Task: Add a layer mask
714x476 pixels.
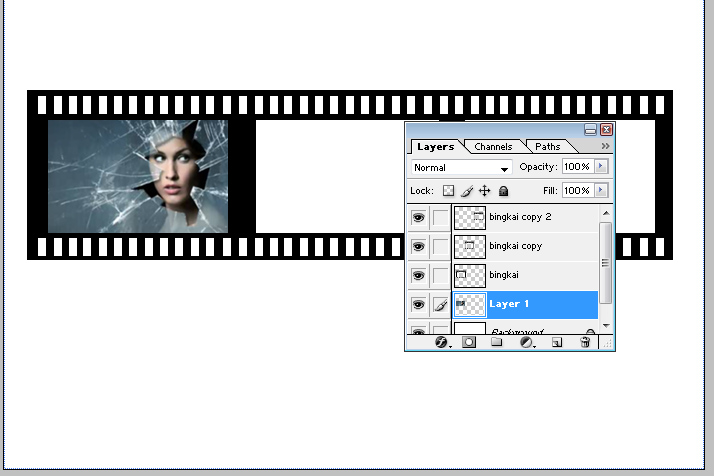Action: point(469,342)
